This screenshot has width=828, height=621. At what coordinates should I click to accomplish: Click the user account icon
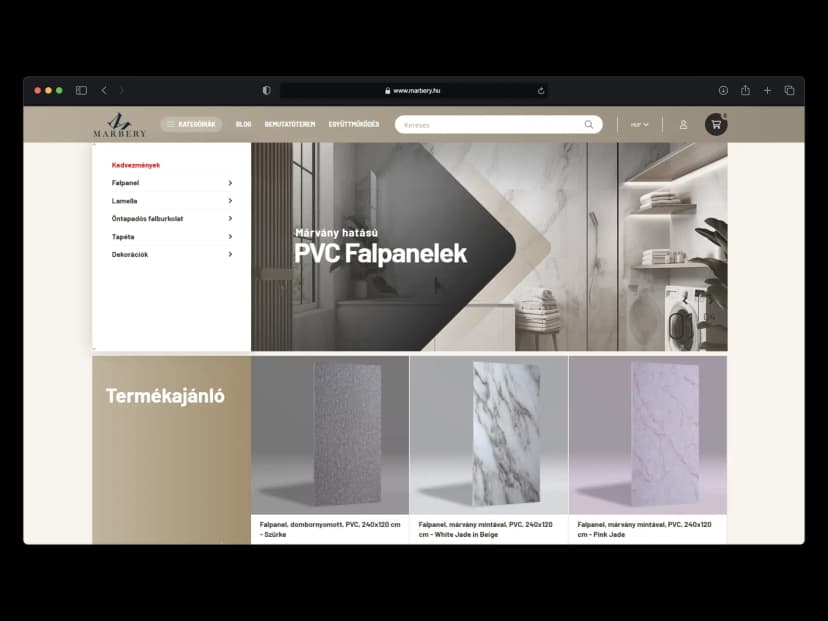point(683,125)
